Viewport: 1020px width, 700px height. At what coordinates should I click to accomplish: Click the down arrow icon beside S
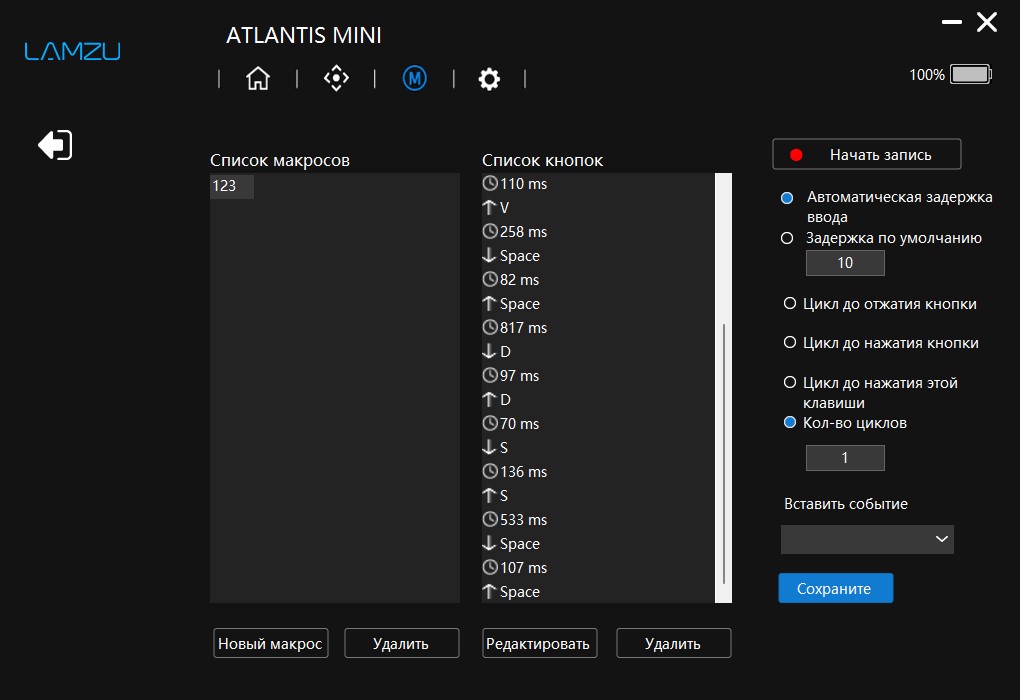pyautogui.click(x=489, y=447)
